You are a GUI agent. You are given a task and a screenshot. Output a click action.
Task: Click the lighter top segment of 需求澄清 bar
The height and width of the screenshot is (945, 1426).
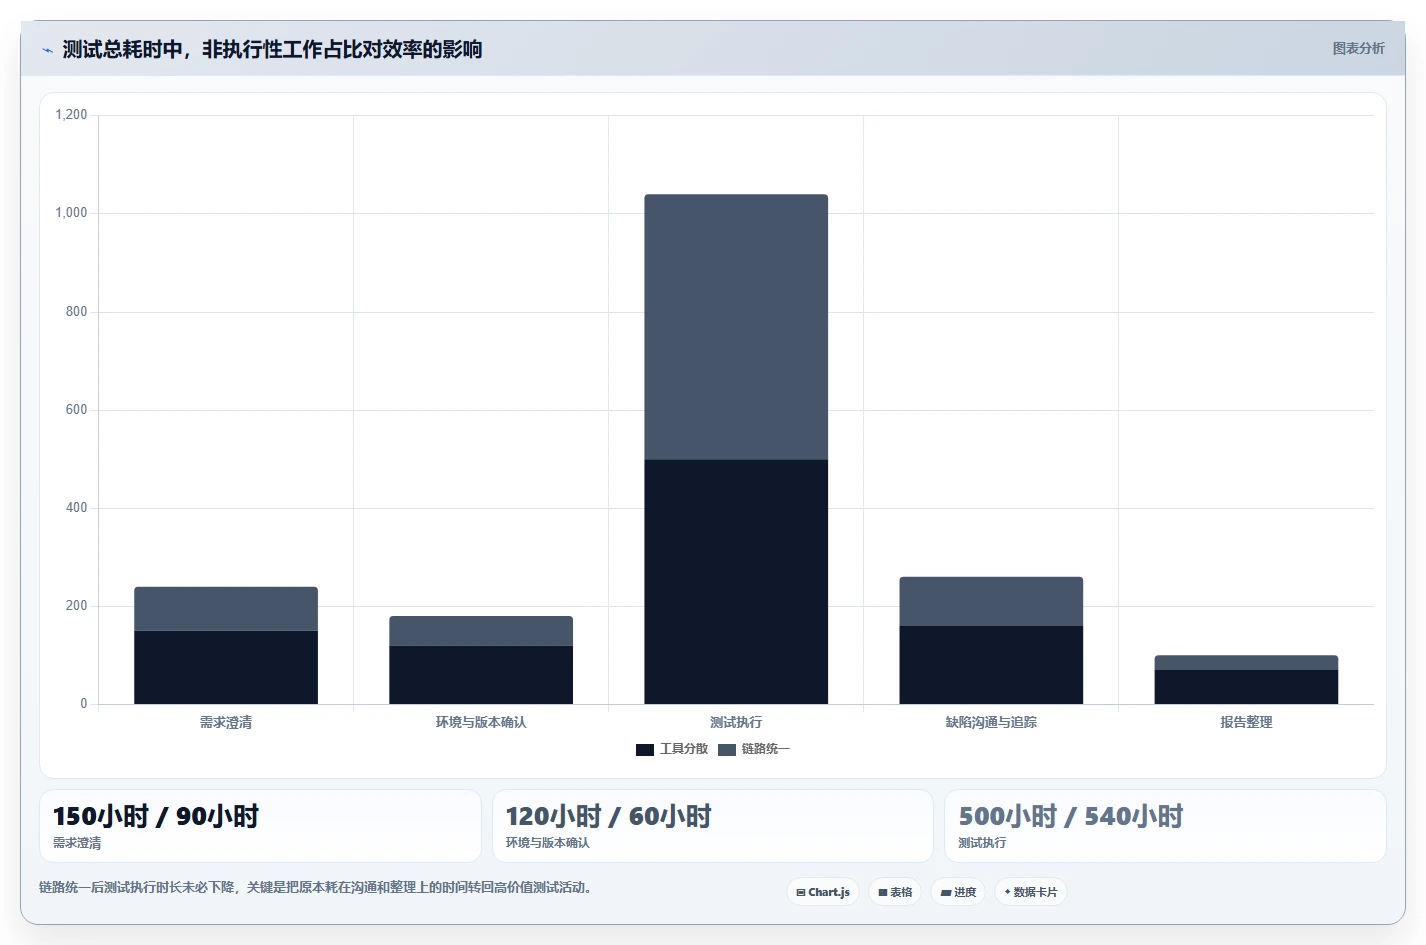click(226, 609)
